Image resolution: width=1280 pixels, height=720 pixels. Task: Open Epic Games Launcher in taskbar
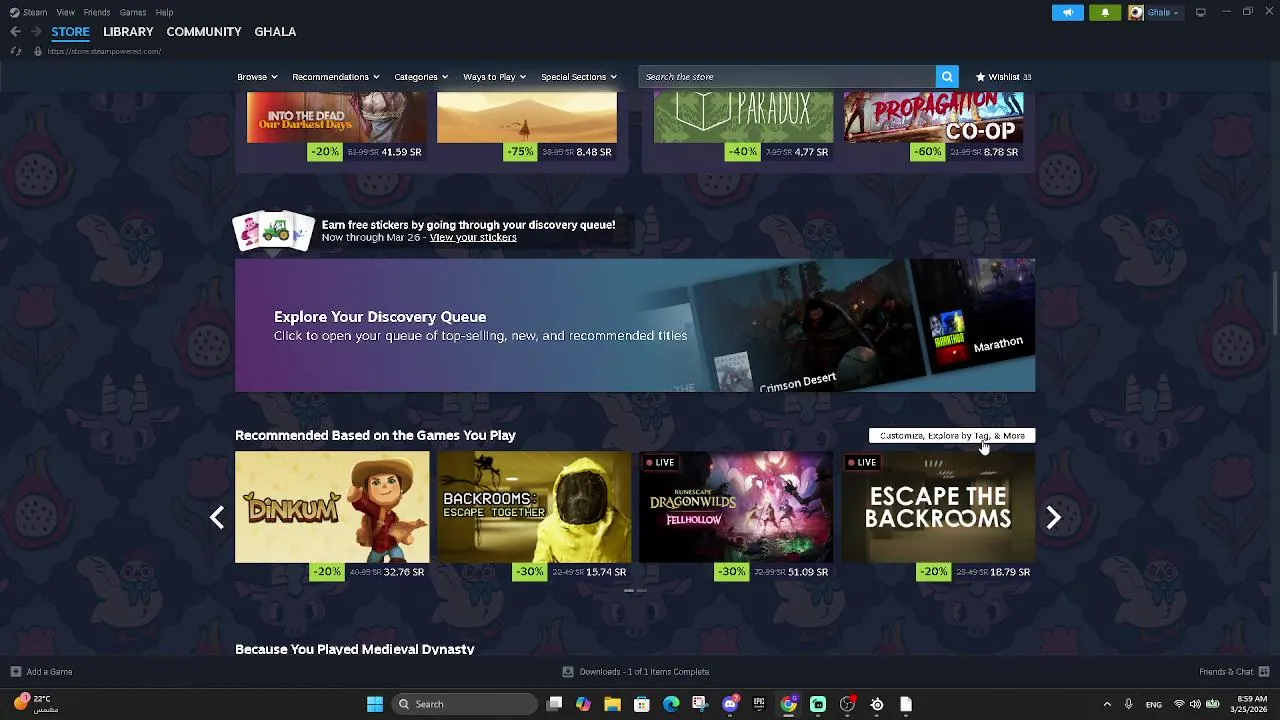[759, 704]
